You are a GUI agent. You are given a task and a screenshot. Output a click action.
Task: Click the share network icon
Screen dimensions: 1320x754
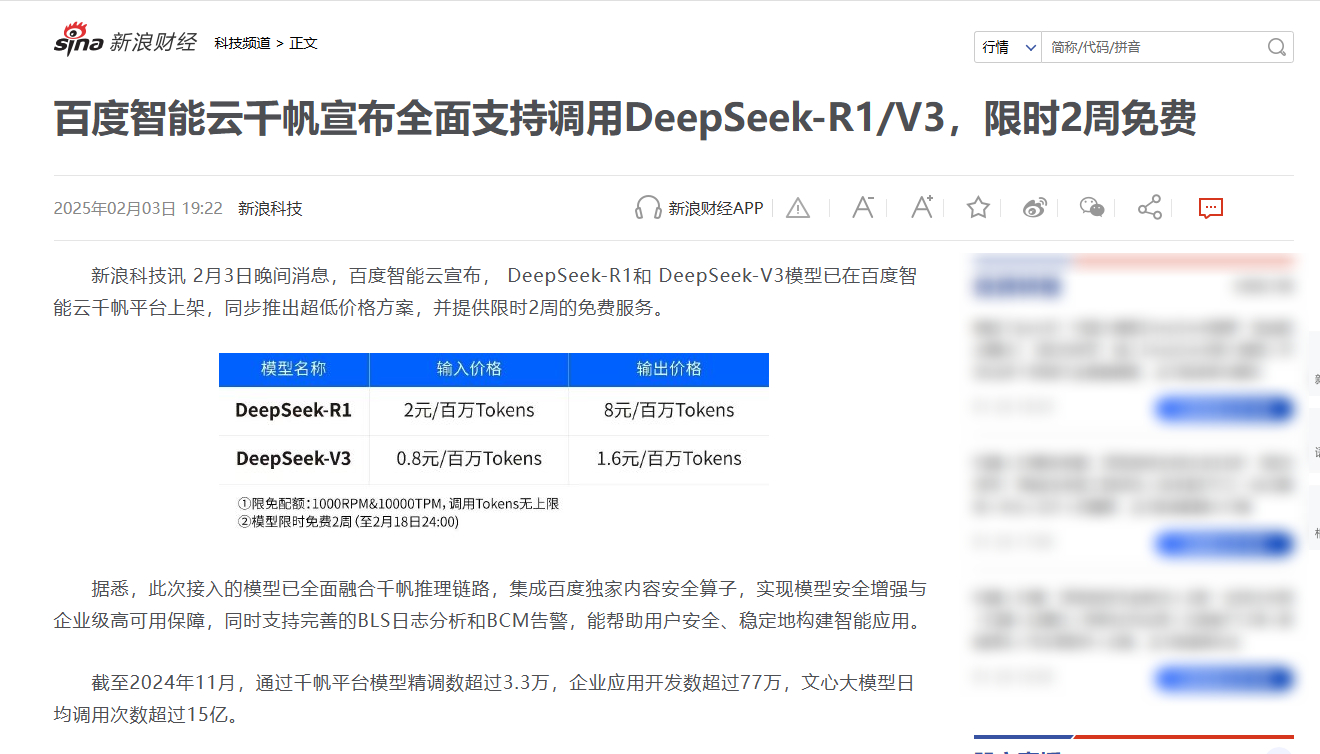[x=1150, y=208]
